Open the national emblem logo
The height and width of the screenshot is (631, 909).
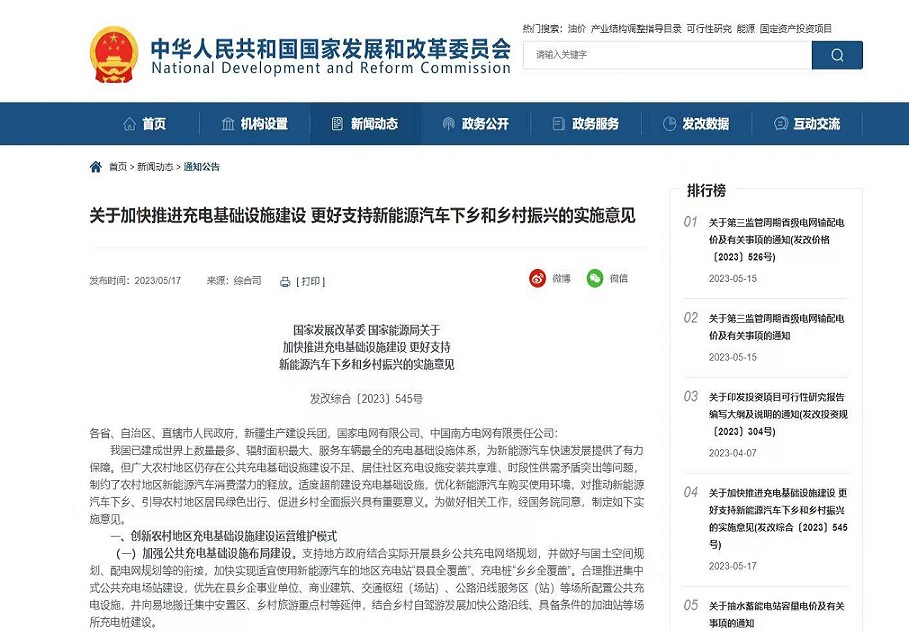pyautogui.click(x=114, y=55)
